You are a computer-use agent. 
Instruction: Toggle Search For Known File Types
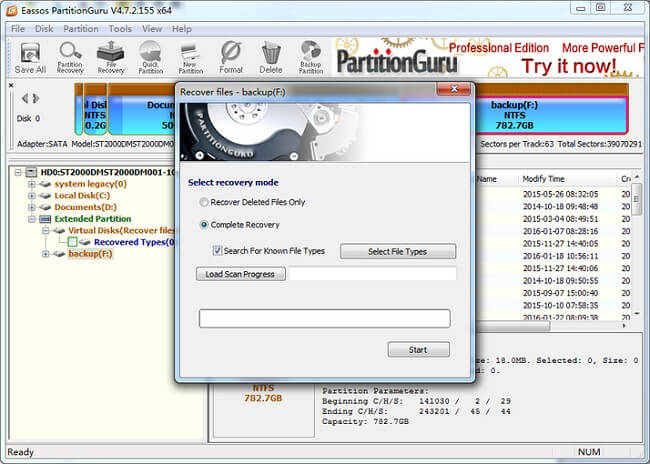coord(217,250)
